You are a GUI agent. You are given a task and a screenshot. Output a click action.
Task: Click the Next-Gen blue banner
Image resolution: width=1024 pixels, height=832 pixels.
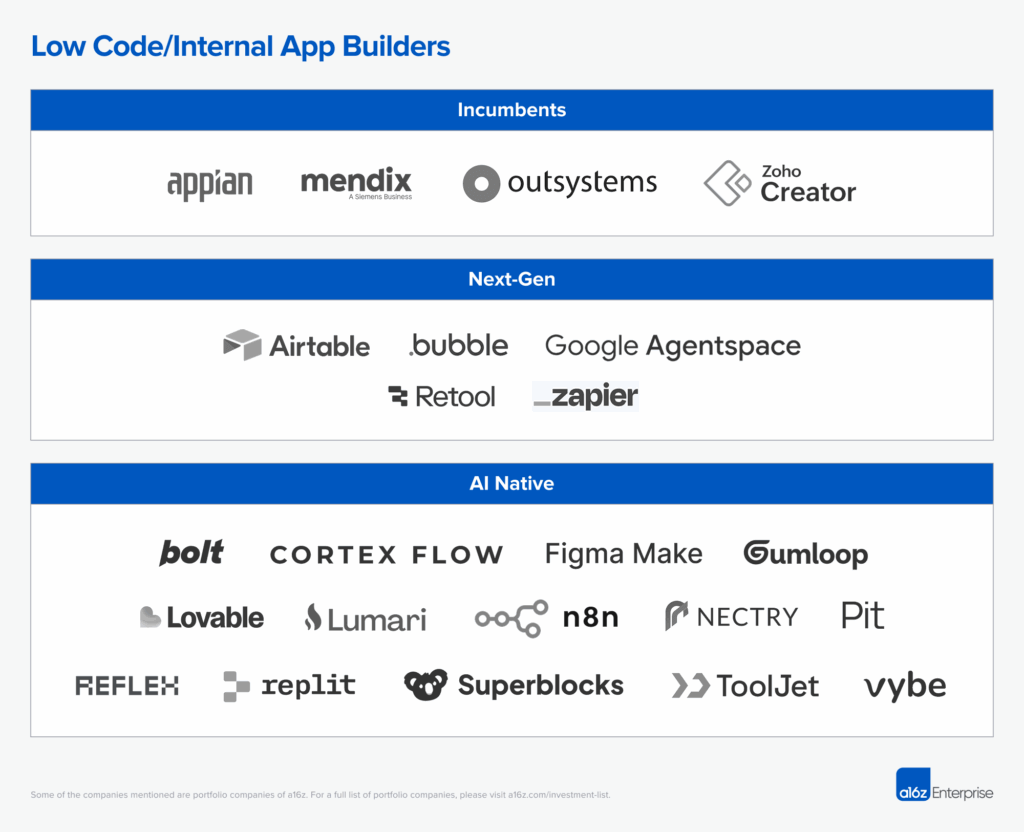pos(511,279)
